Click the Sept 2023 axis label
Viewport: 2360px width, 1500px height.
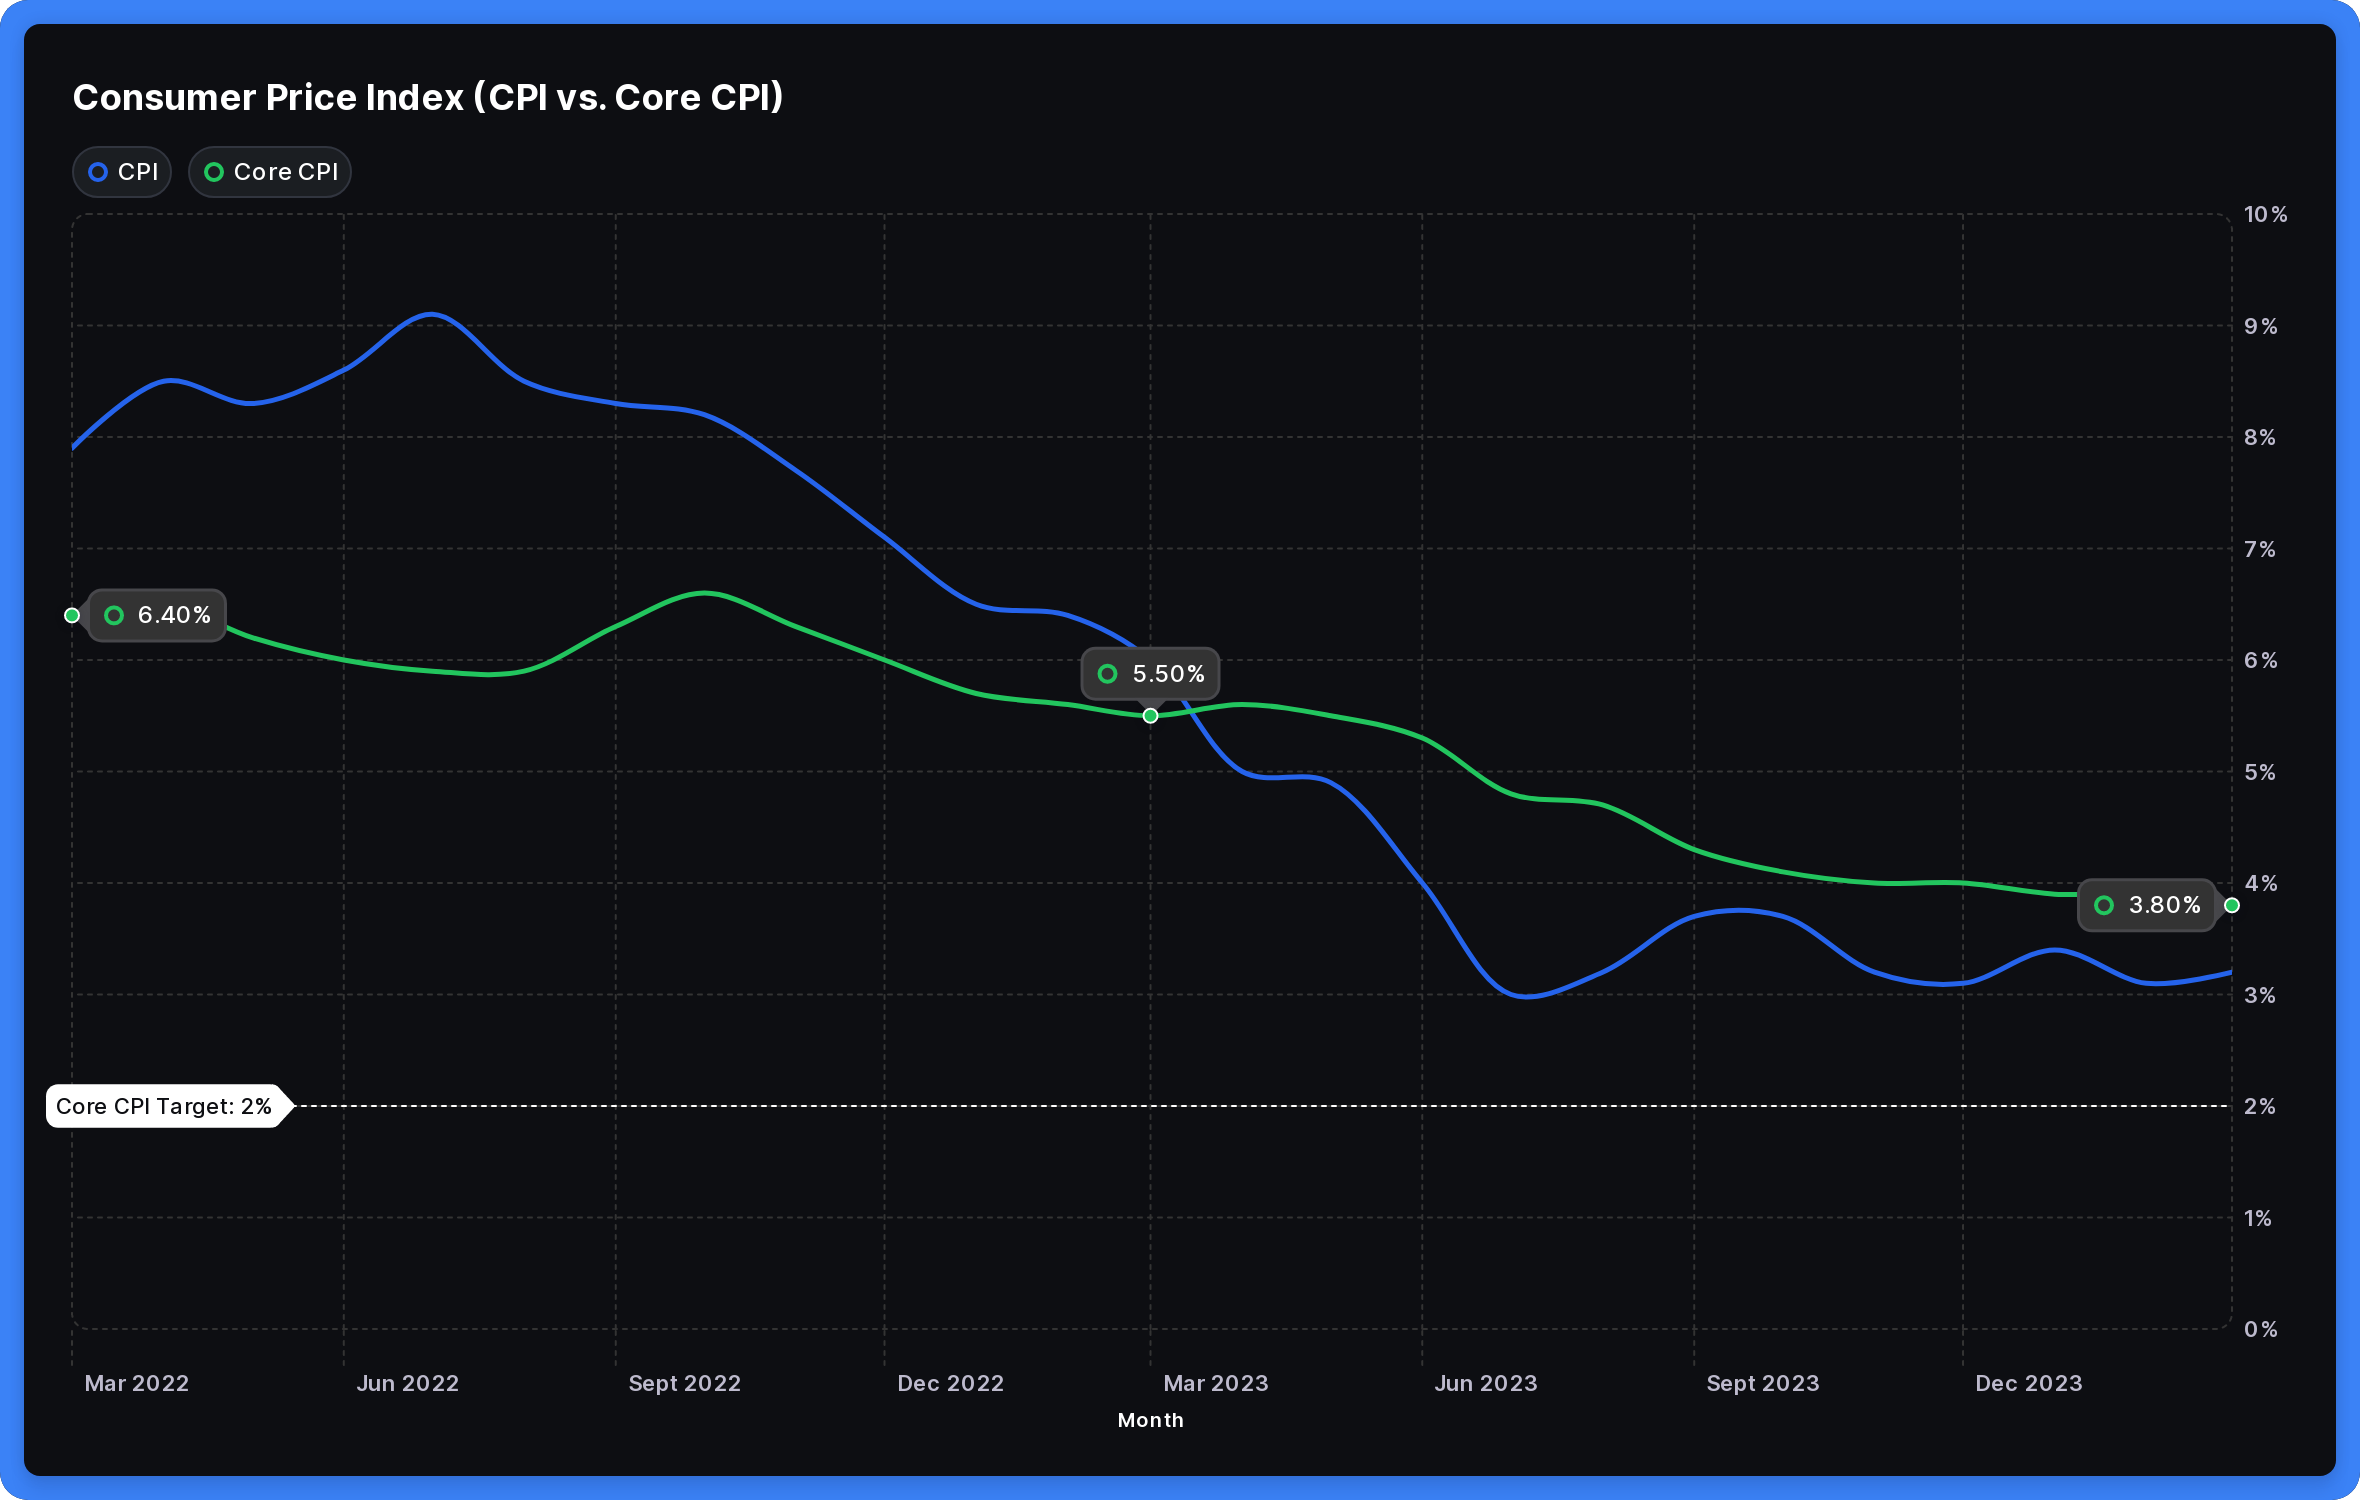coord(1763,1383)
